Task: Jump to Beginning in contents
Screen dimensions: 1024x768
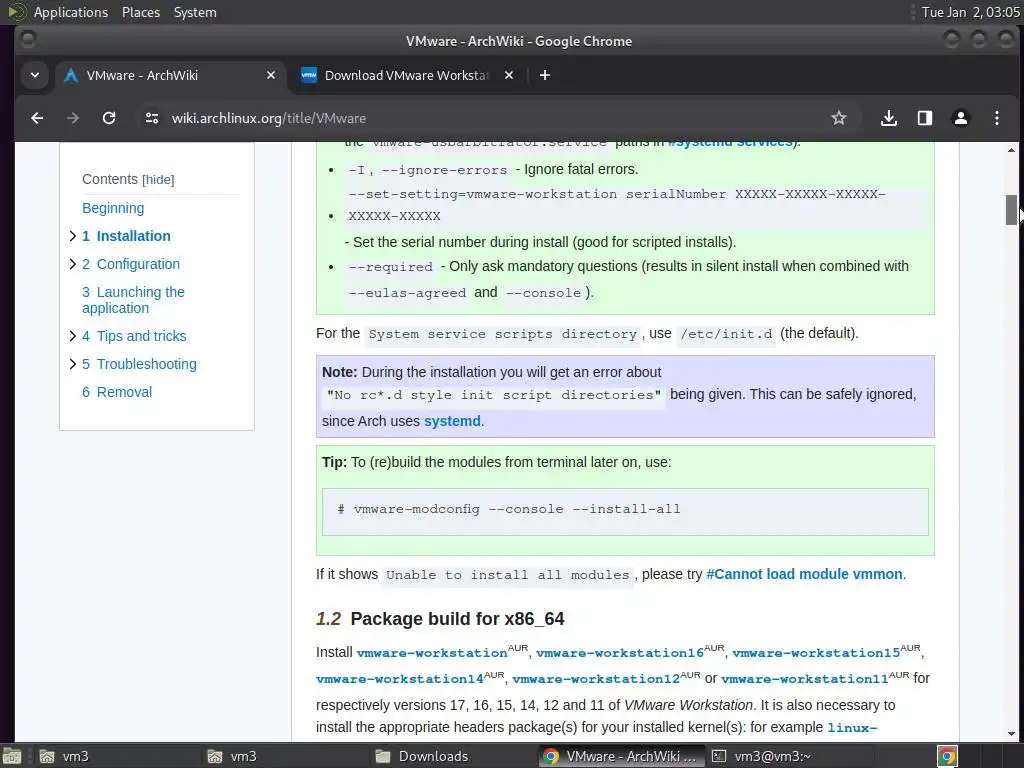Action: (x=113, y=208)
